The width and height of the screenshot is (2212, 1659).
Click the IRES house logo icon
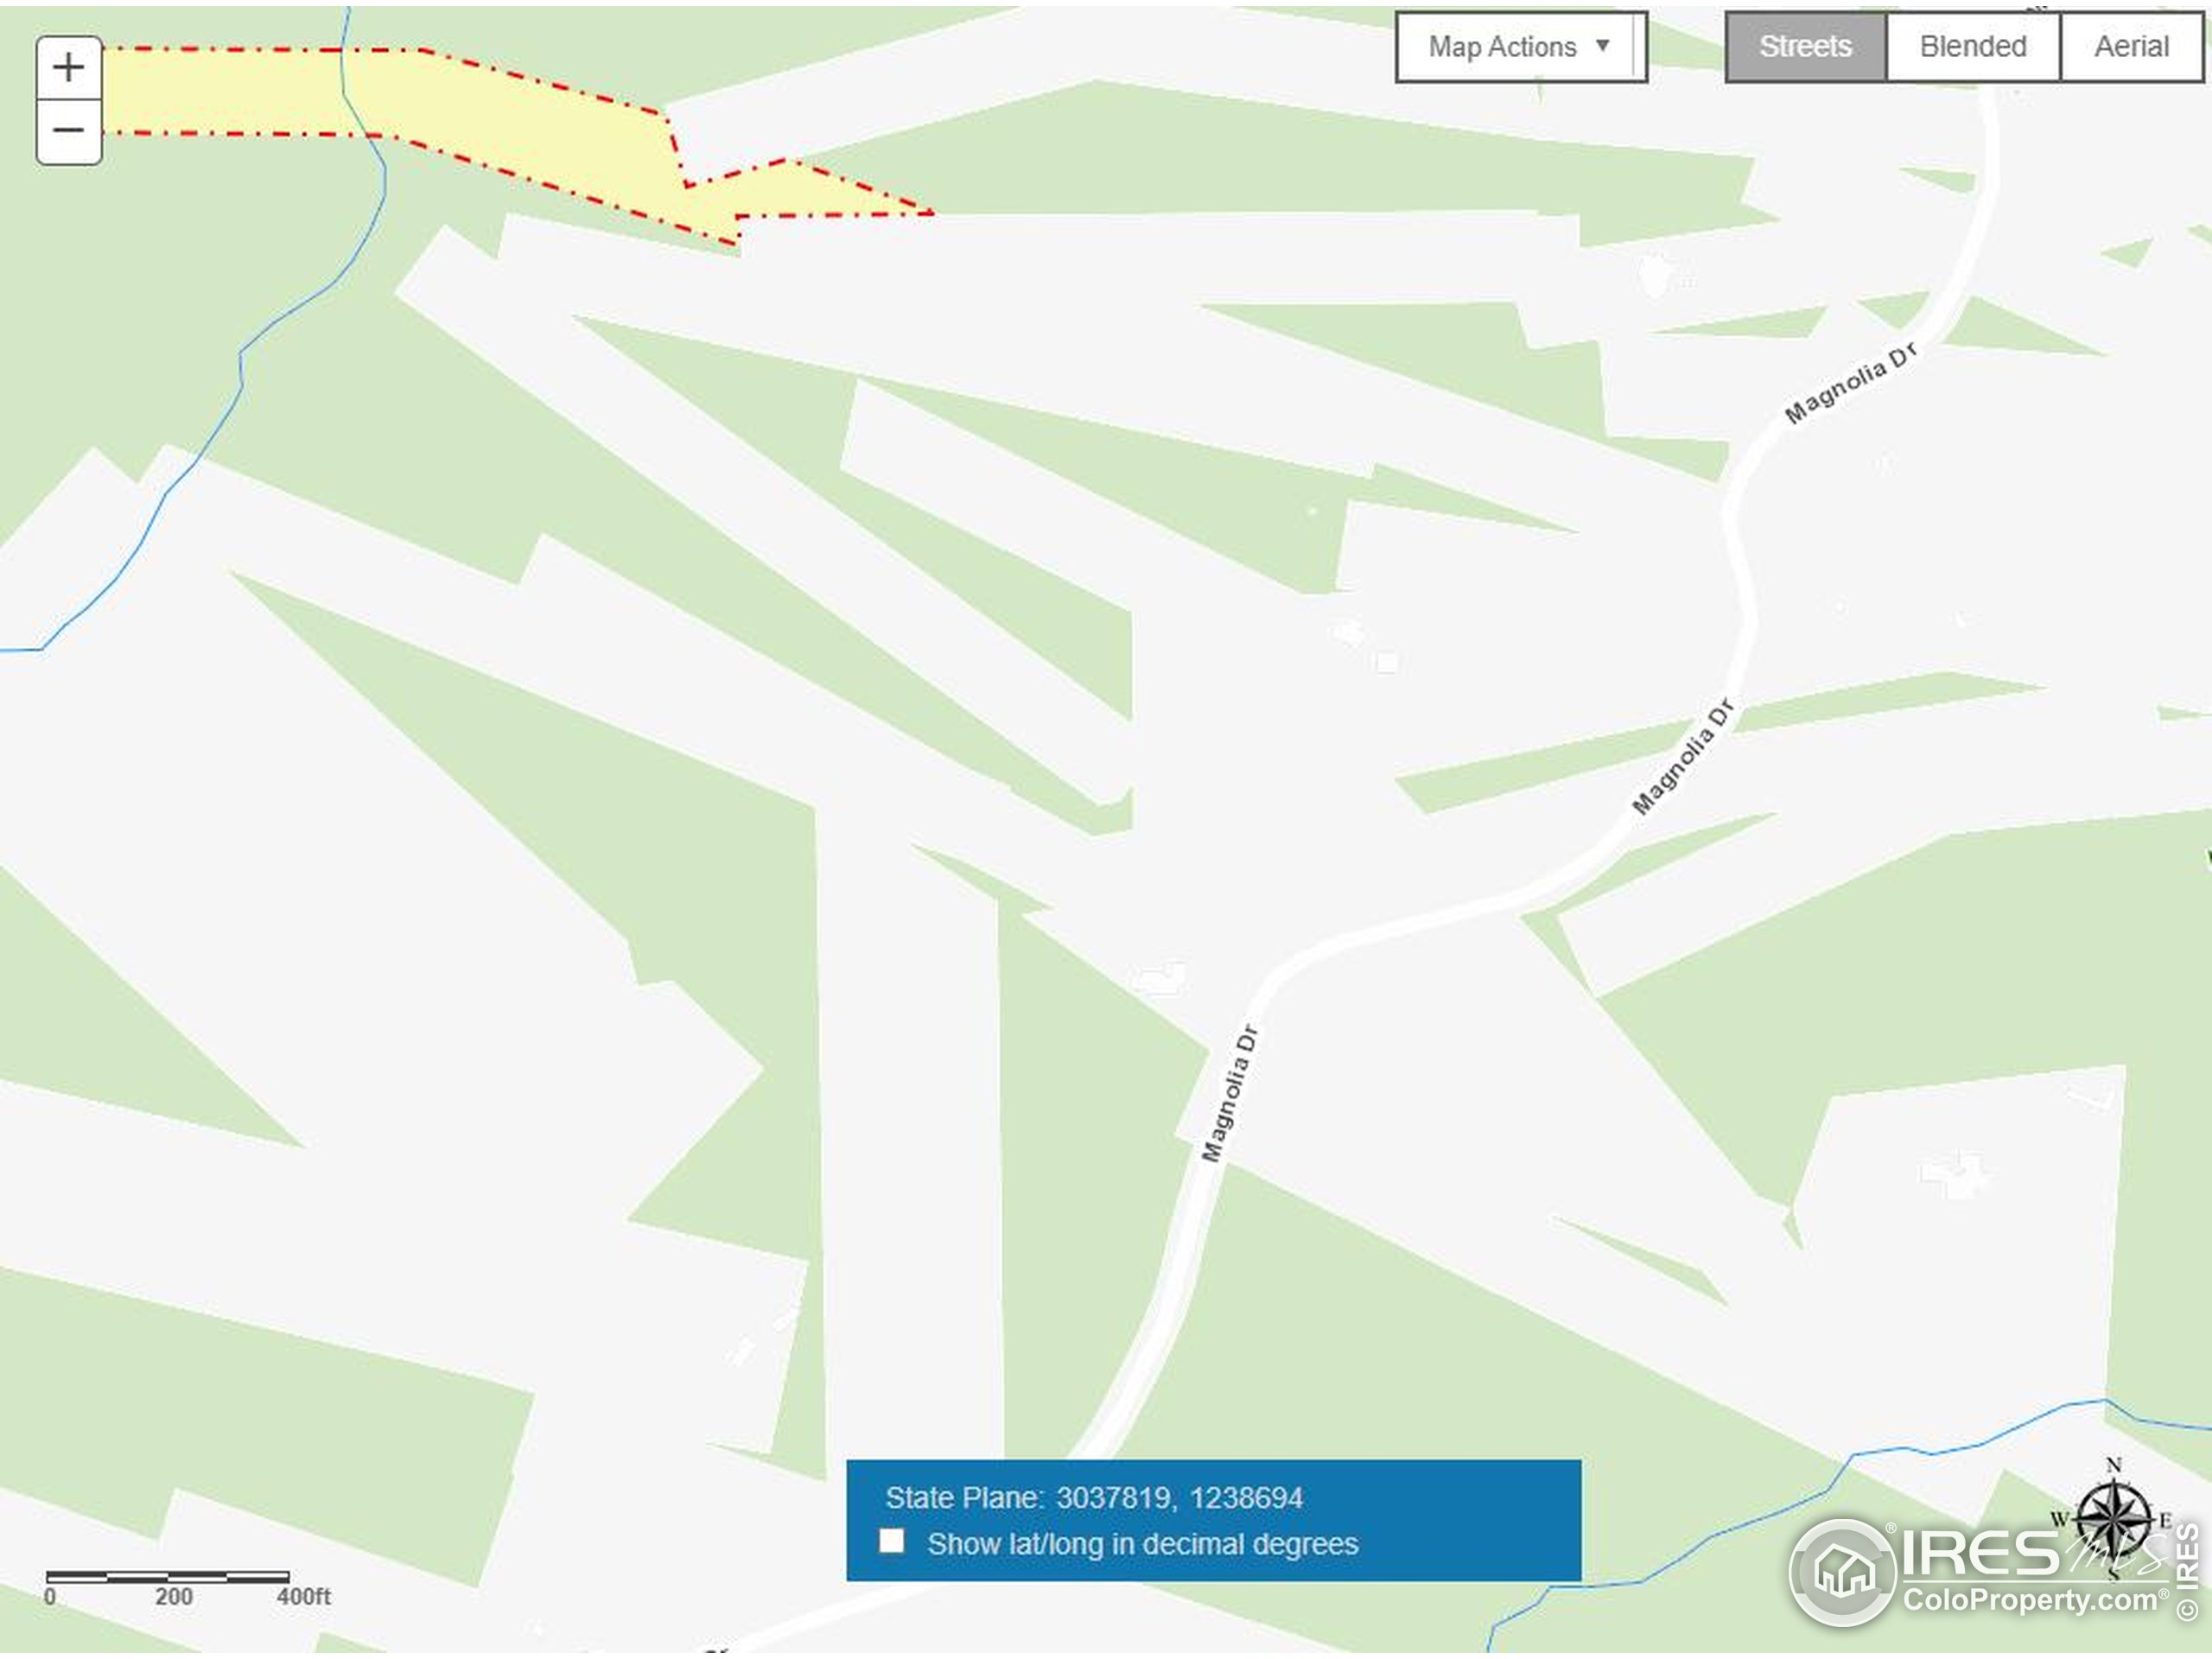(x=1843, y=1571)
